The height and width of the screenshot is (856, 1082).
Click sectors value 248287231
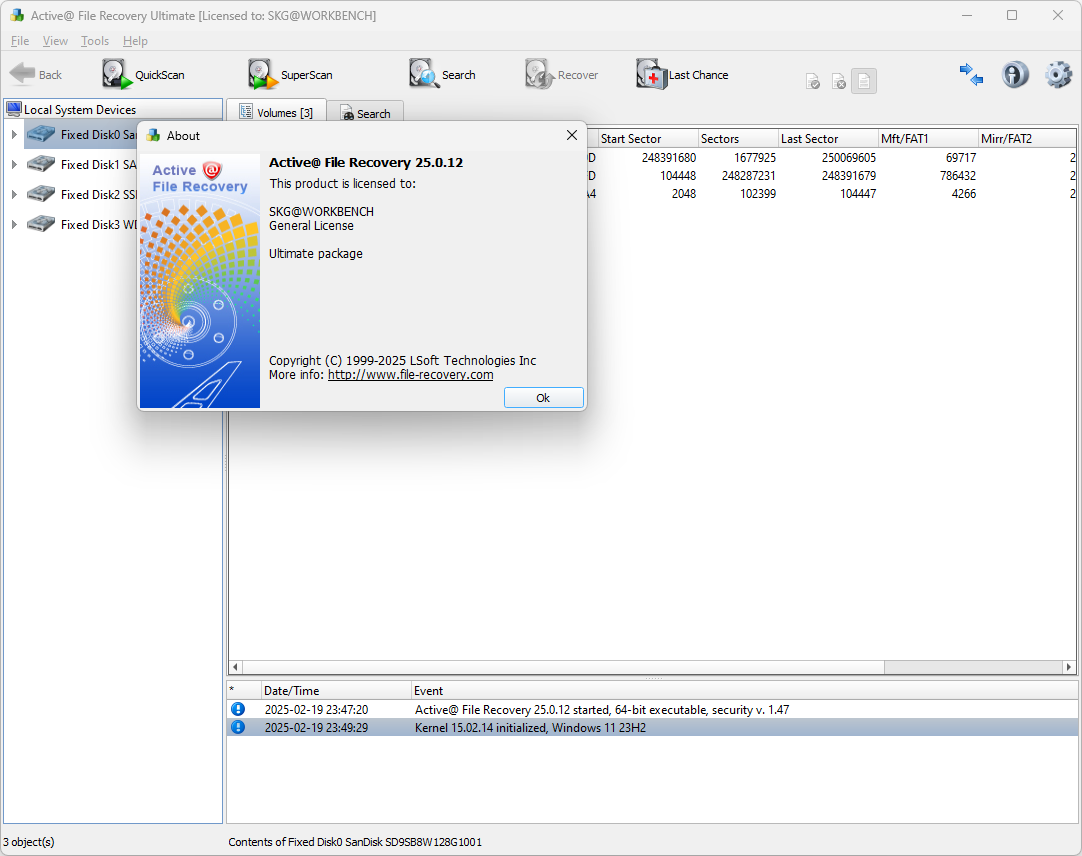(x=749, y=175)
